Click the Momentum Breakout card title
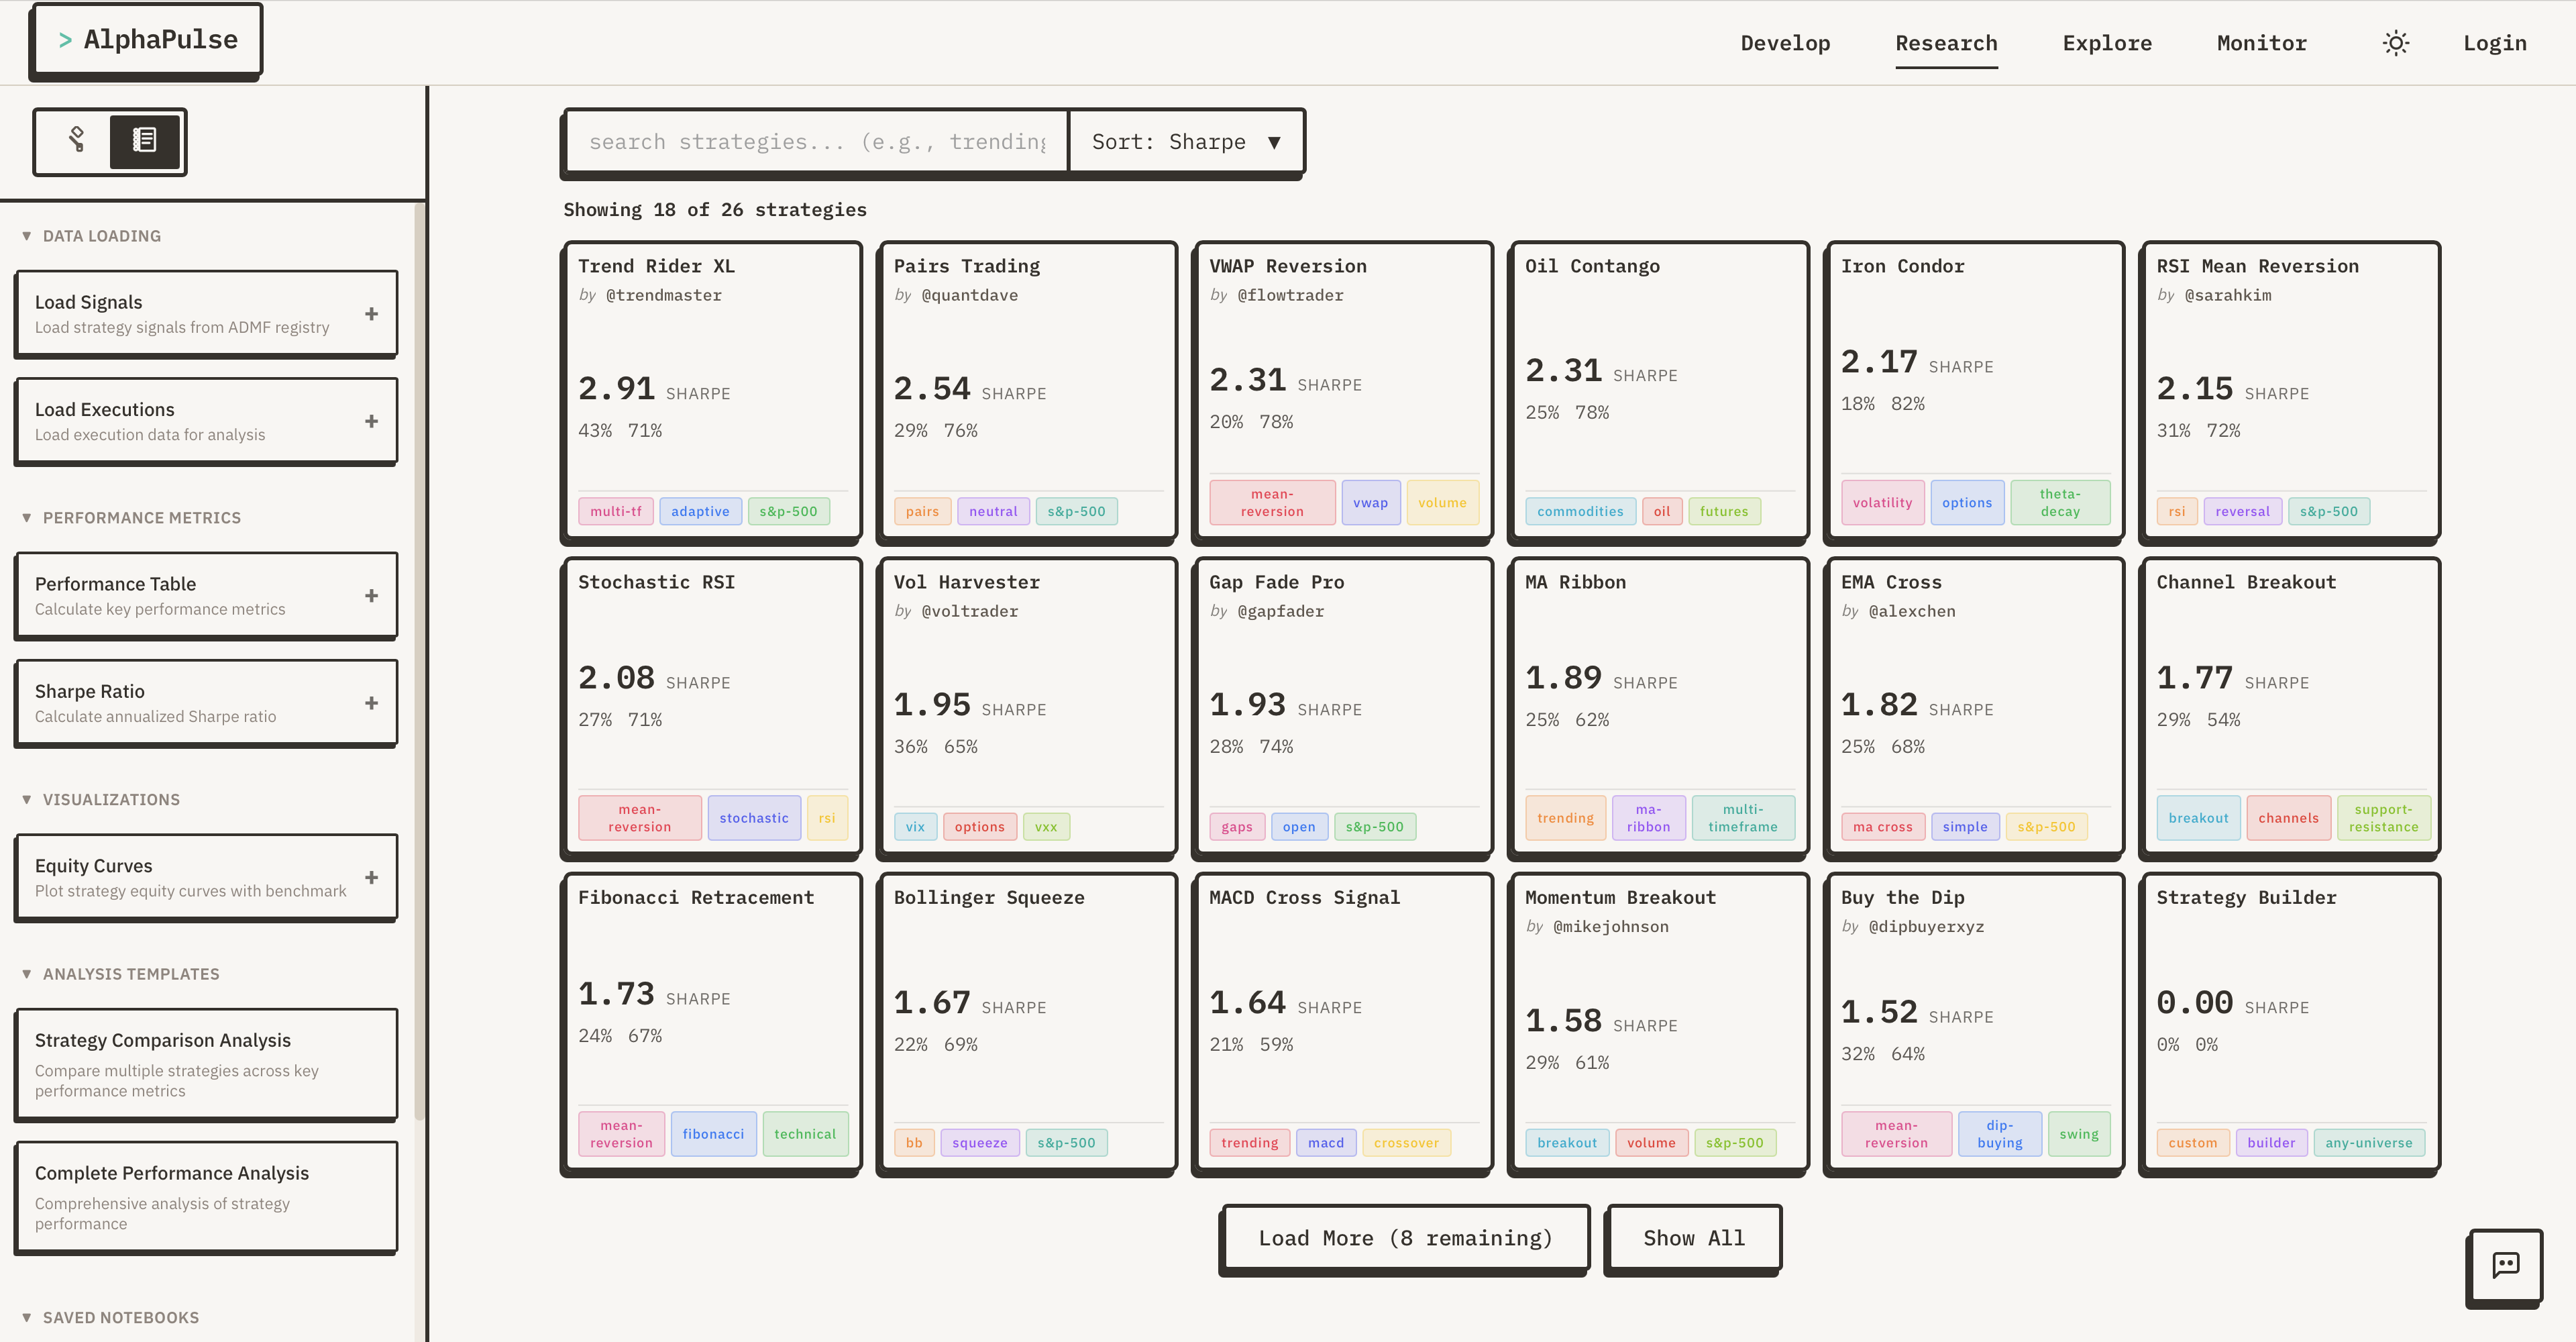The image size is (2576, 1342). [1620, 898]
